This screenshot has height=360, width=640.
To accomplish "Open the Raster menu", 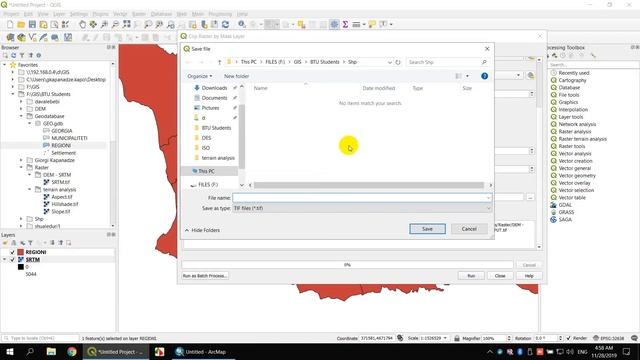I will [x=139, y=14].
